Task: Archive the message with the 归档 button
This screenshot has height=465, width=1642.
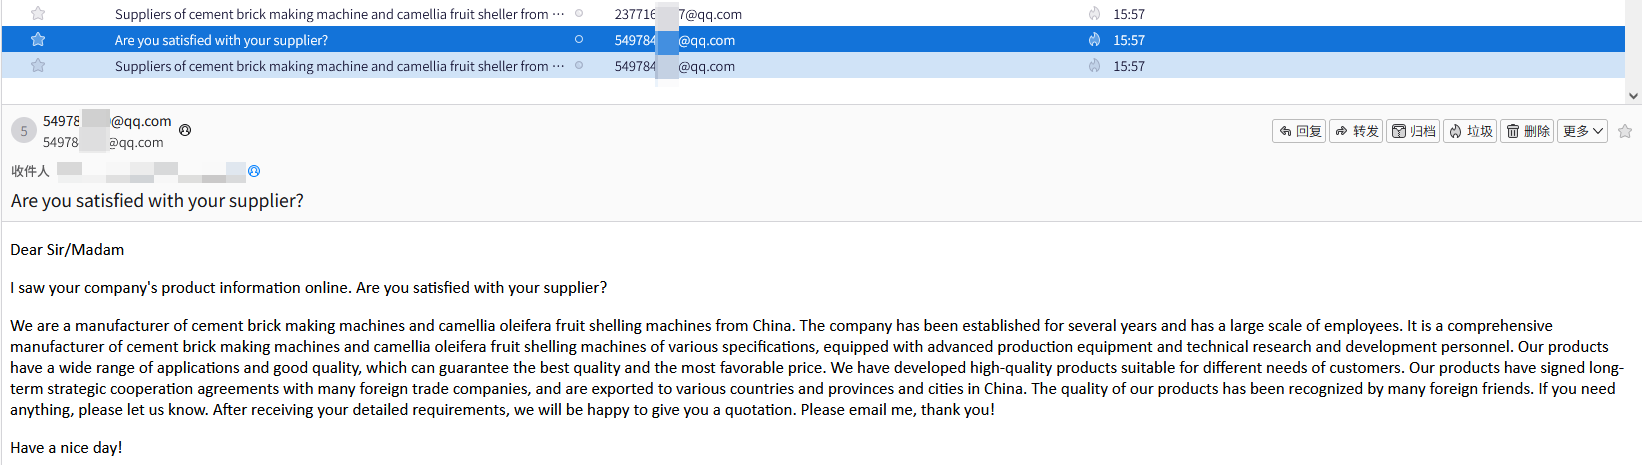Action: click(1413, 131)
